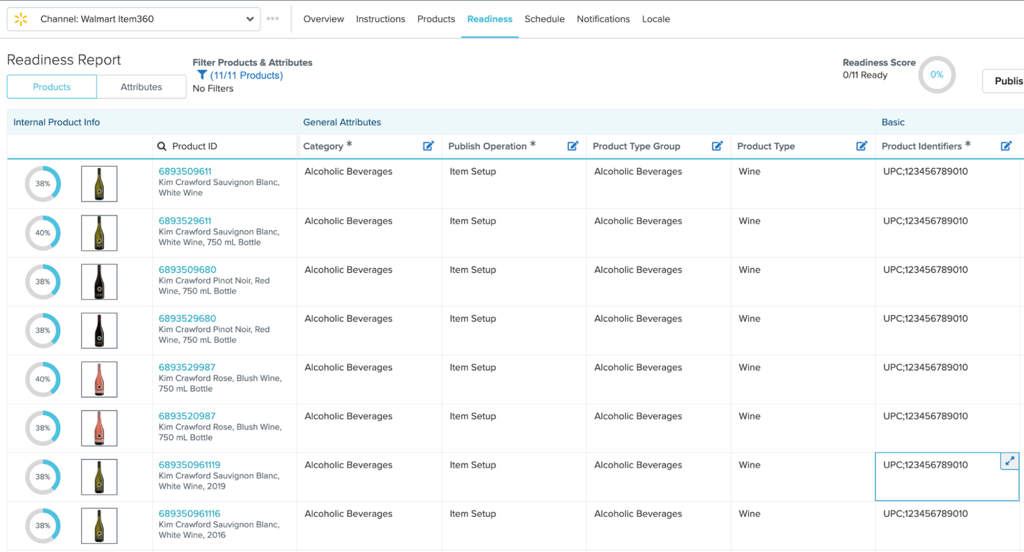Click the Publish button
Viewport: 1024px width, 552px height.
pyautogui.click(x=1004, y=81)
